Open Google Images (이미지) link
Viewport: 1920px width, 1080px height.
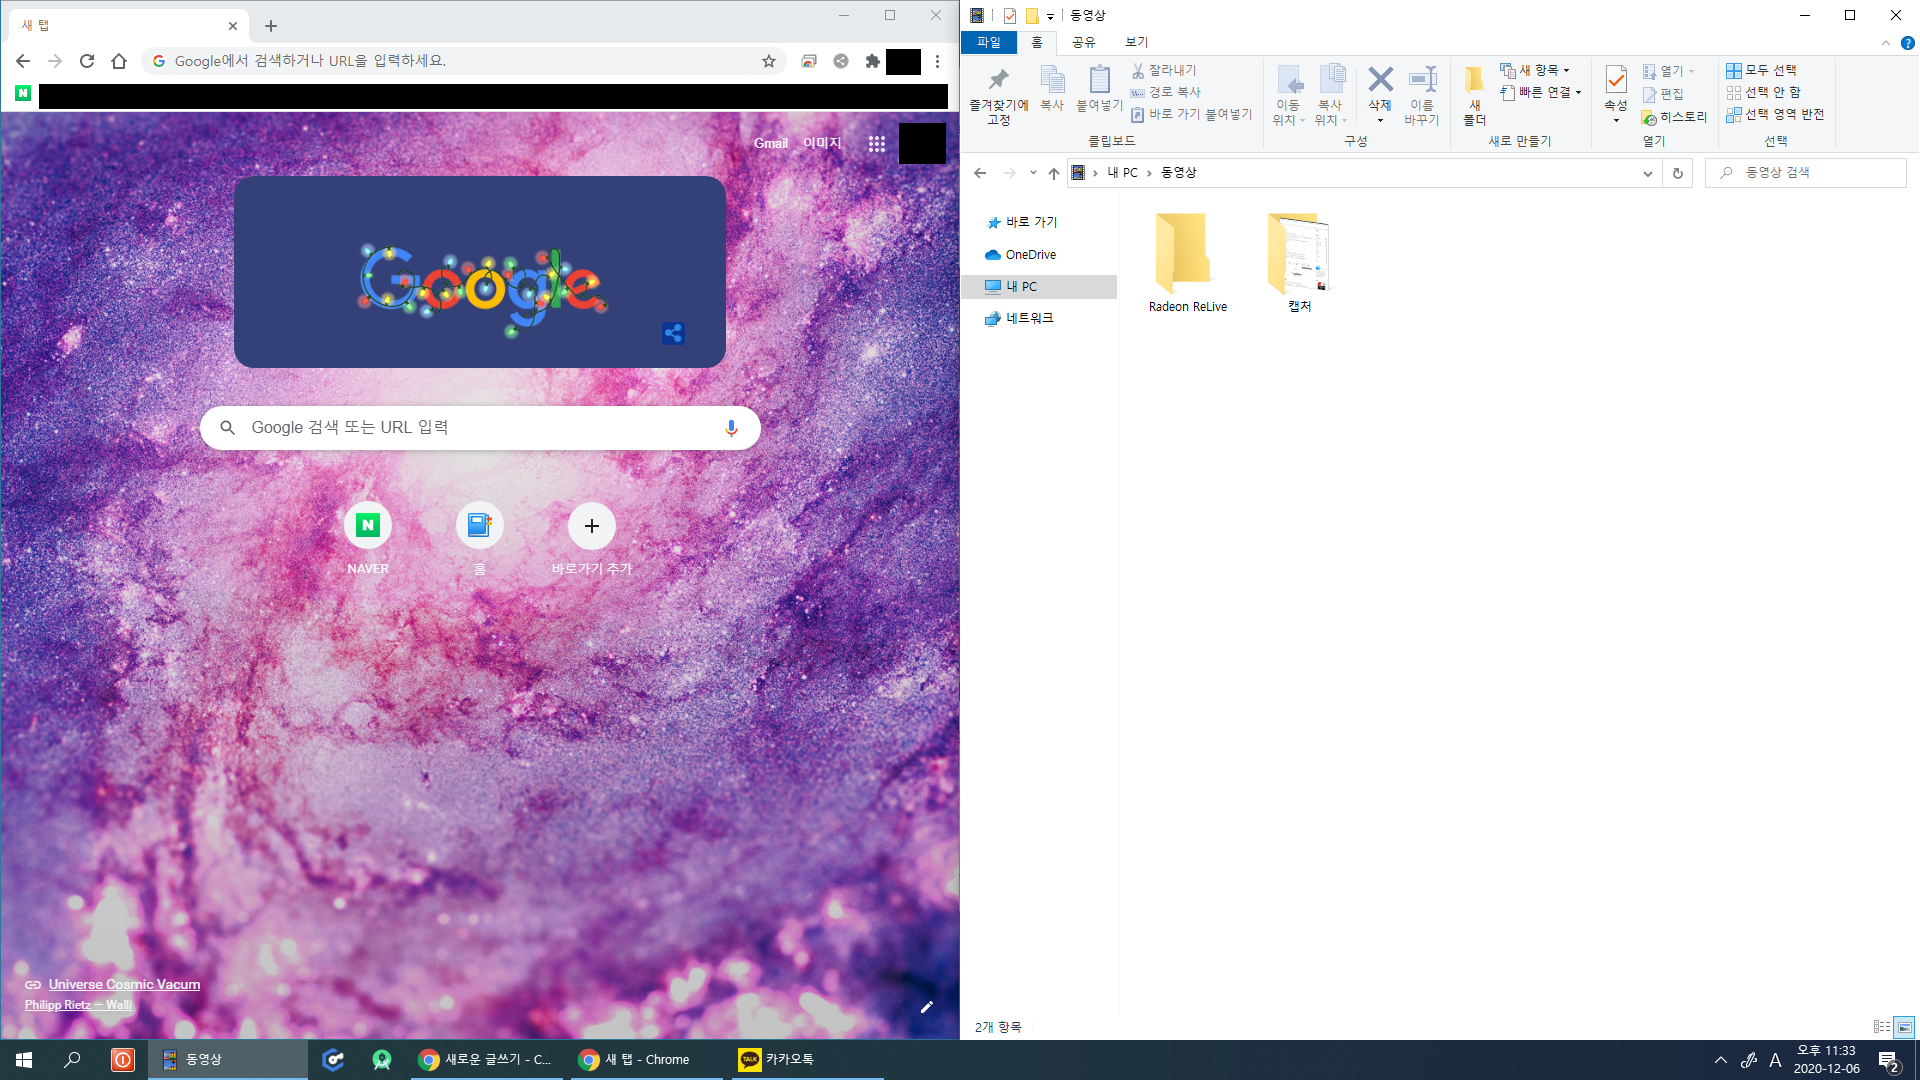pyautogui.click(x=822, y=143)
